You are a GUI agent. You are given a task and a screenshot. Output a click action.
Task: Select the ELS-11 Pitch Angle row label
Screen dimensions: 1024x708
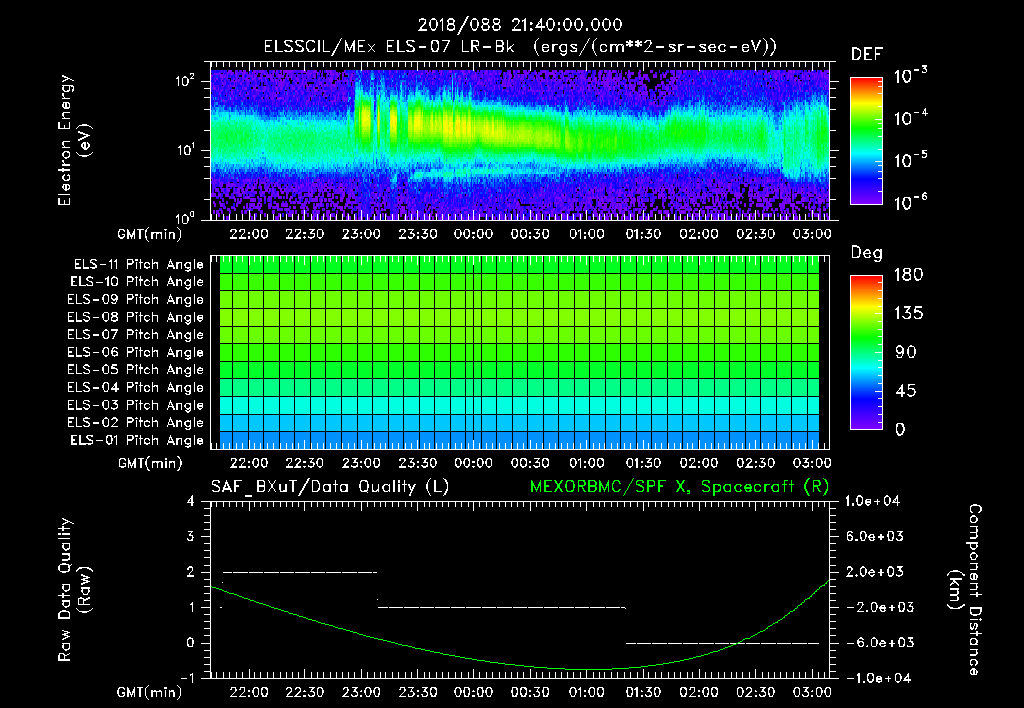(x=138, y=265)
